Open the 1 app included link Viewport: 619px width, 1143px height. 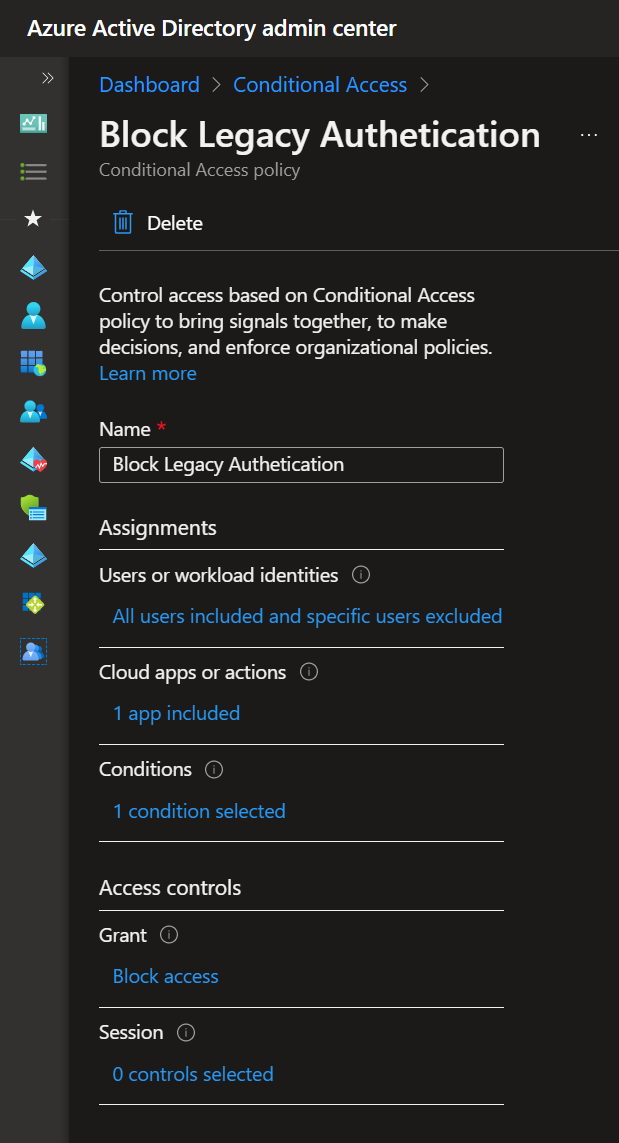point(176,713)
